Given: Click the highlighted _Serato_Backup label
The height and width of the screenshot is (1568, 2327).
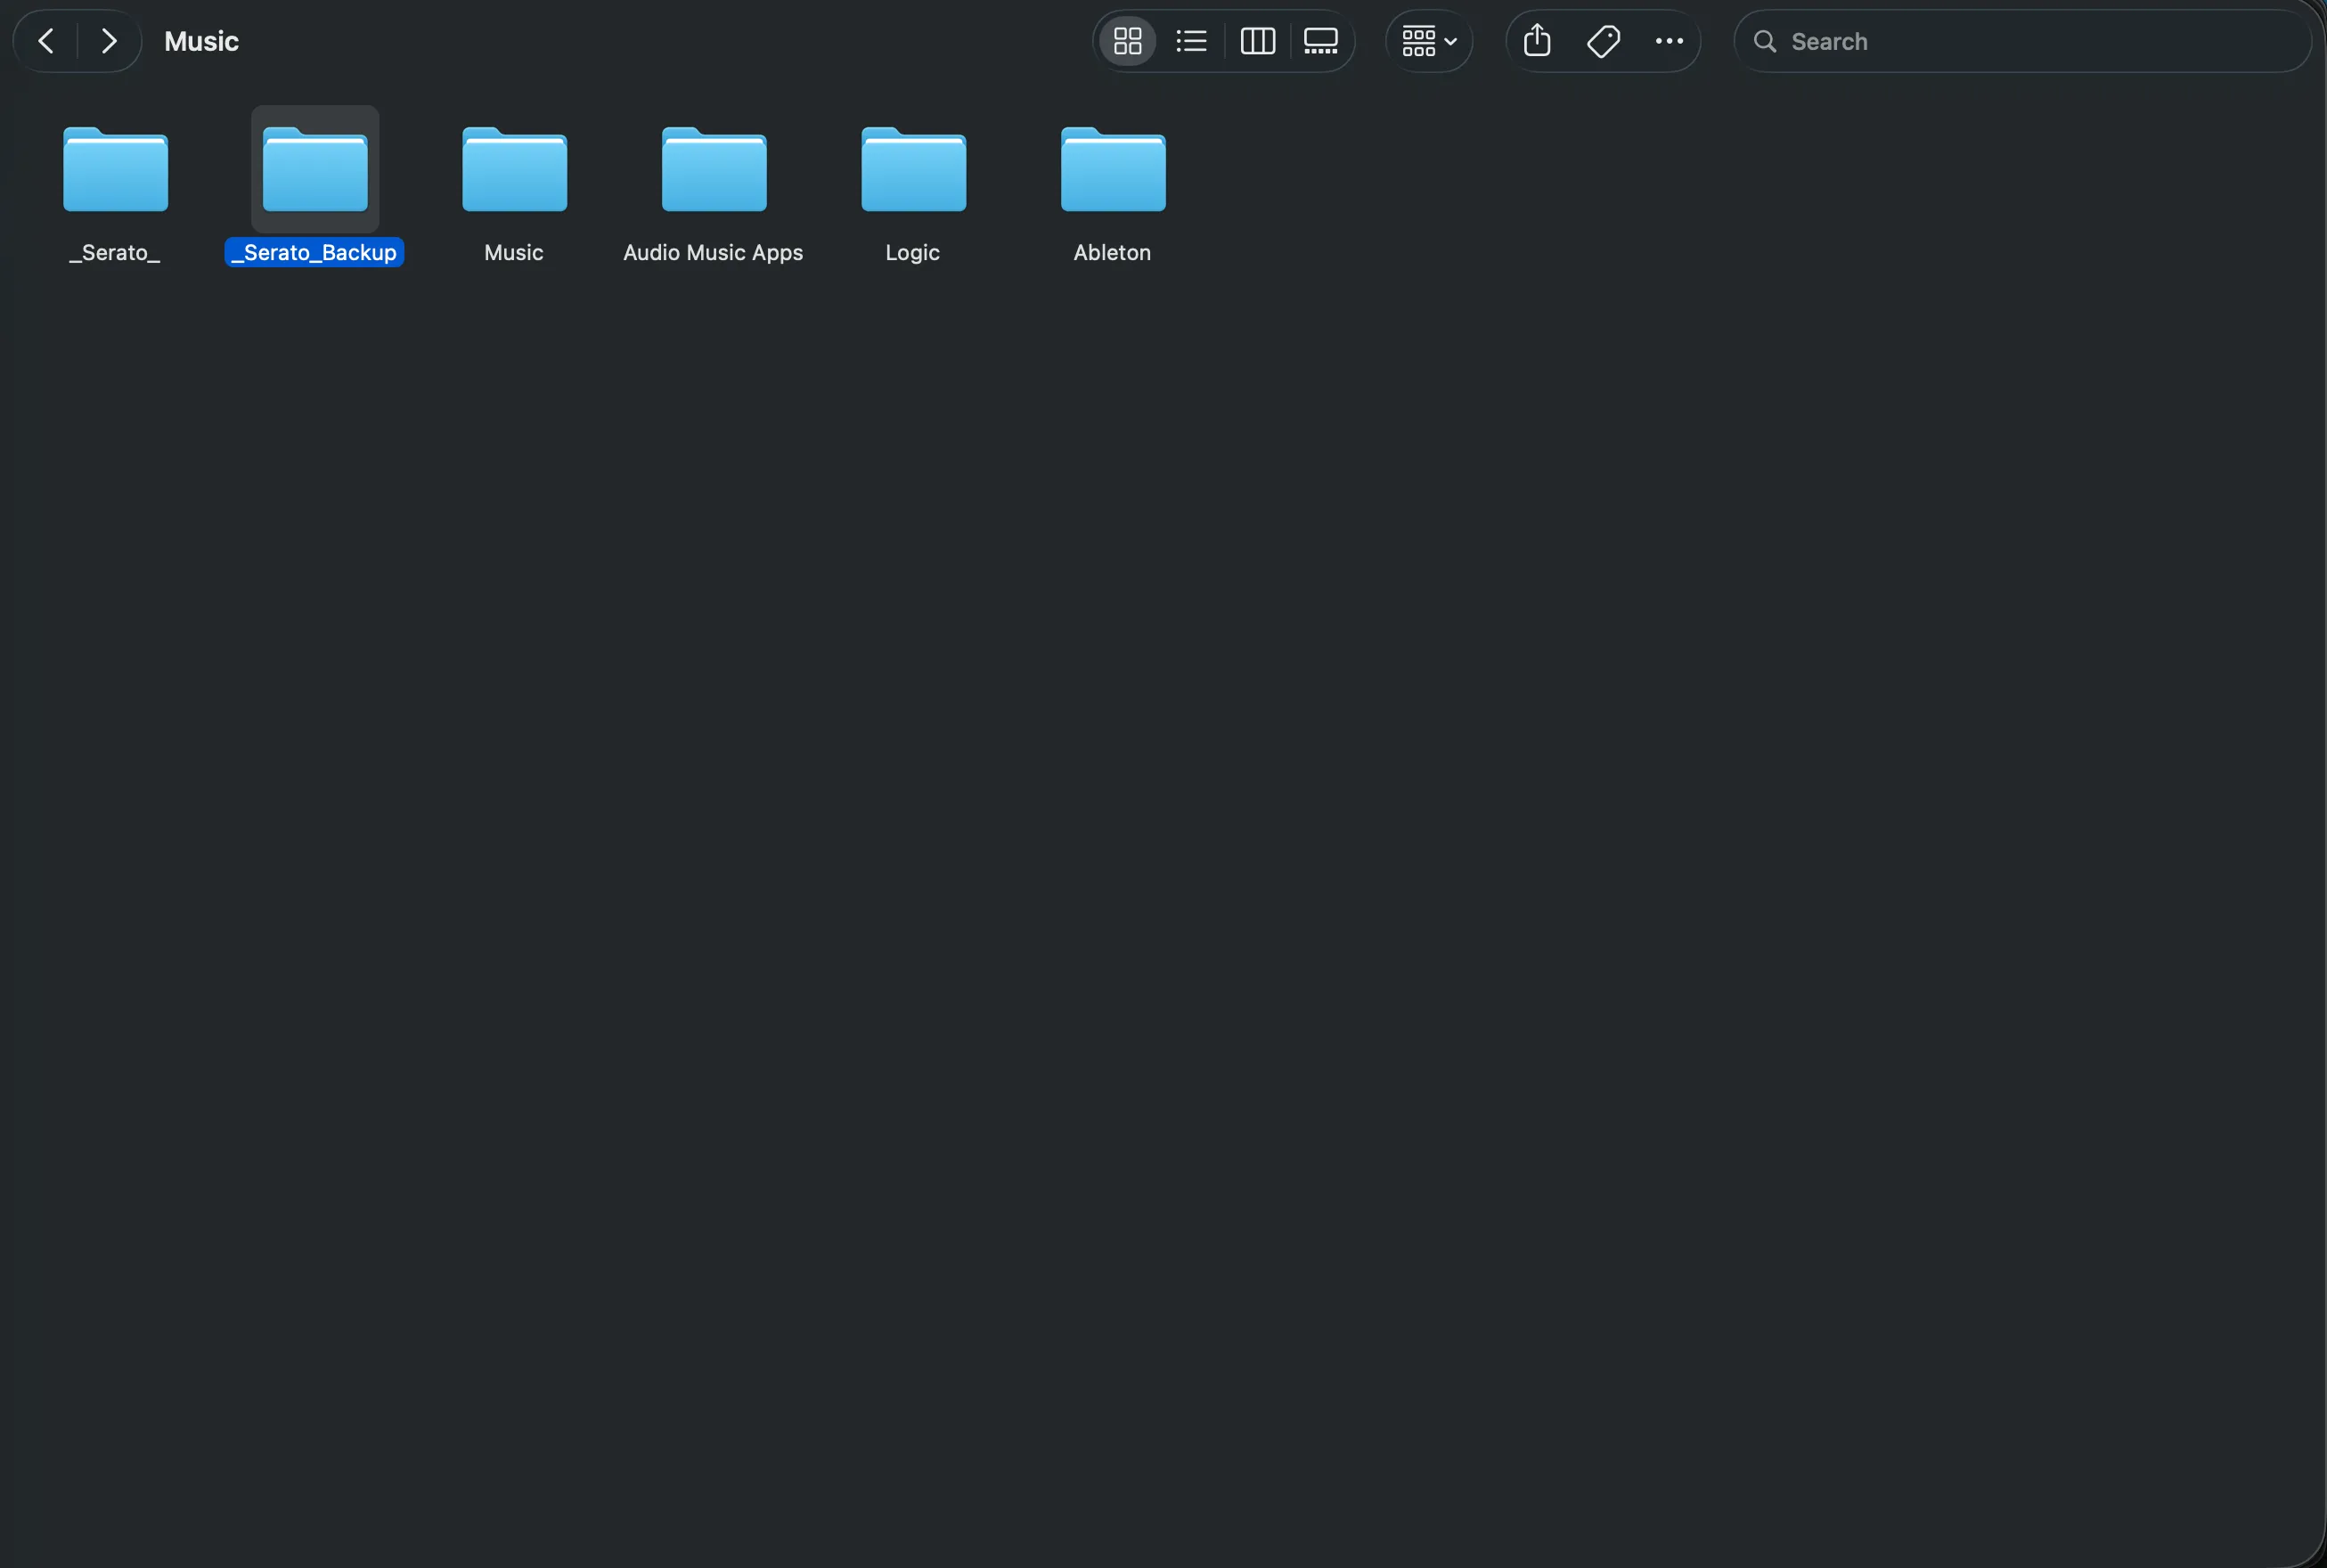Looking at the screenshot, I should (x=314, y=252).
